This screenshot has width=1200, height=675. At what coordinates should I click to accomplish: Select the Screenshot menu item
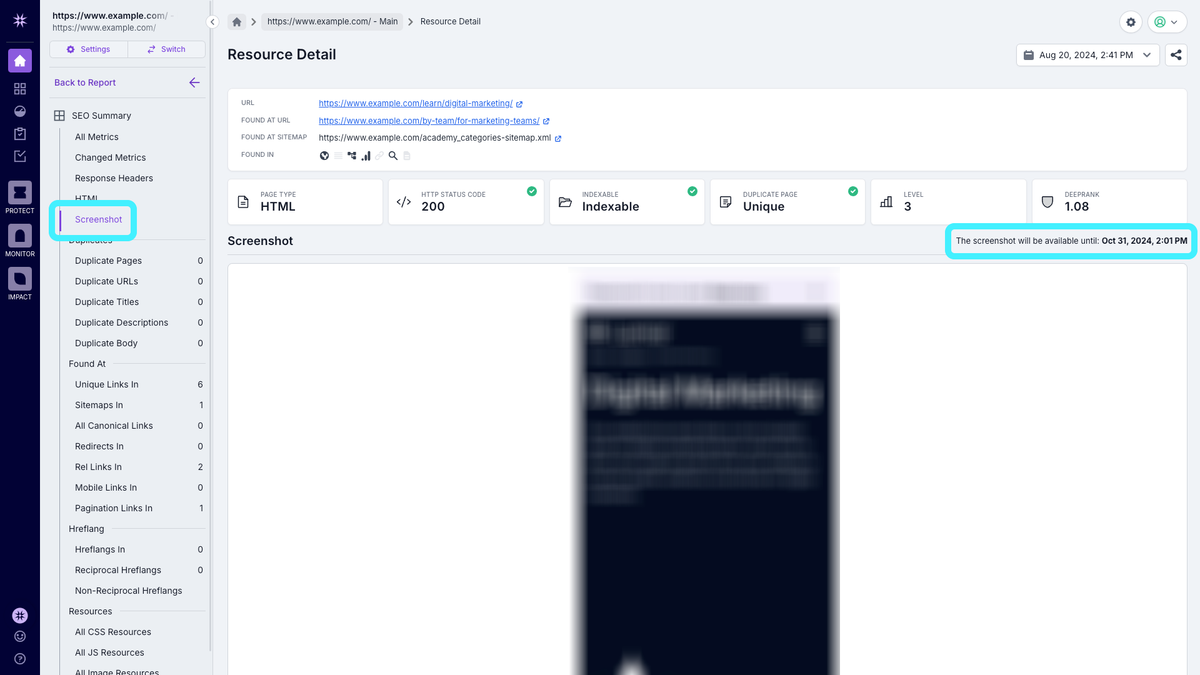pyautogui.click(x=98, y=219)
